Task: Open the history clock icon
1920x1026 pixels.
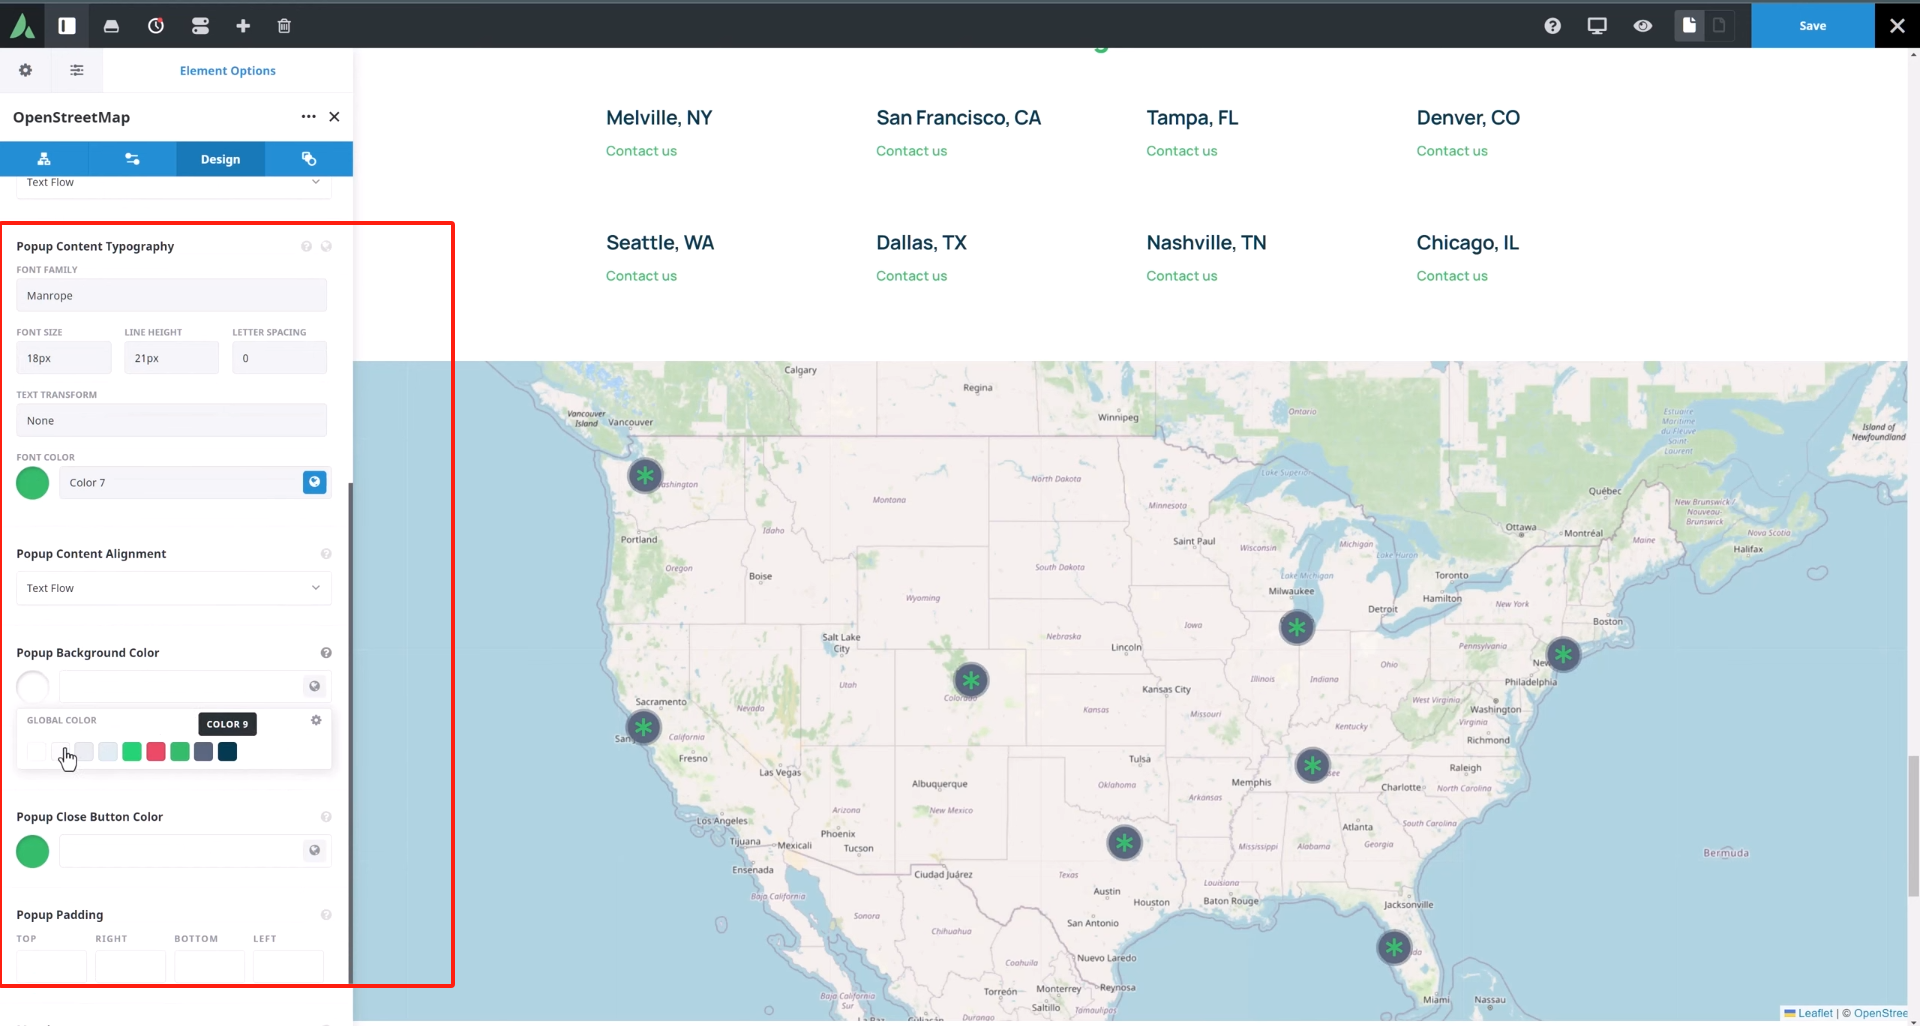Action: pos(156,26)
